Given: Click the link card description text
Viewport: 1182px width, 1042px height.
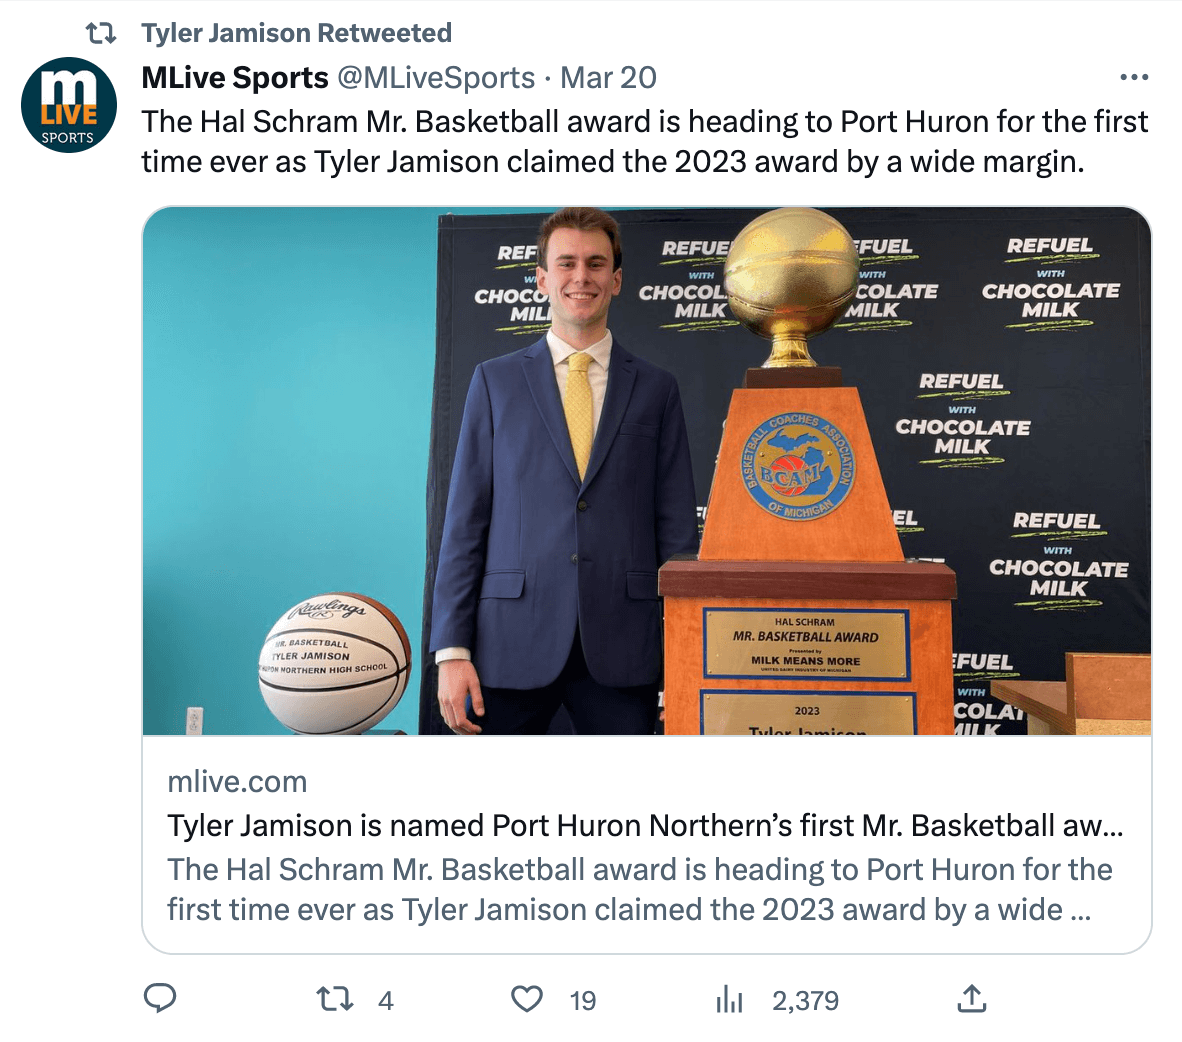Looking at the screenshot, I should (640, 890).
